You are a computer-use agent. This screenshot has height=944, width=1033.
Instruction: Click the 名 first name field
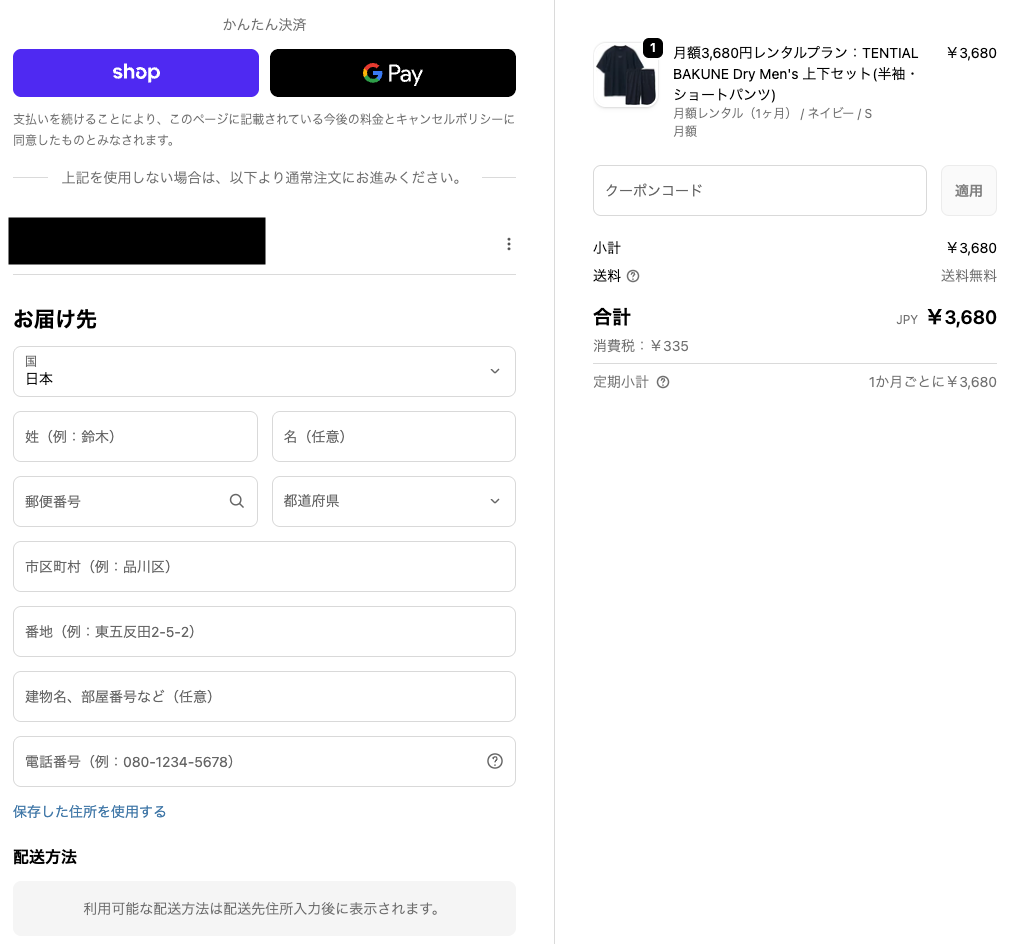pos(393,436)
